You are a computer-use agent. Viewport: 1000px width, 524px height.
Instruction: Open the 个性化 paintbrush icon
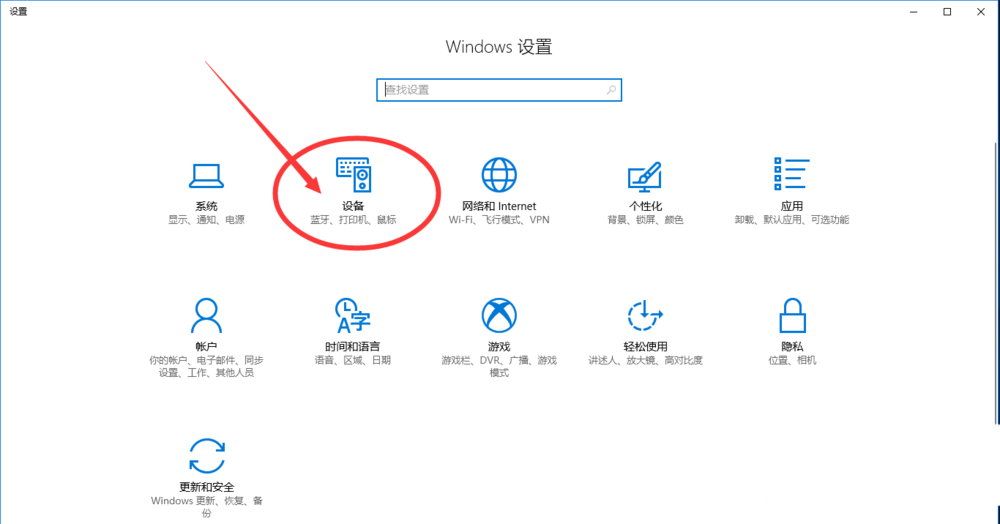click(645, 177)
